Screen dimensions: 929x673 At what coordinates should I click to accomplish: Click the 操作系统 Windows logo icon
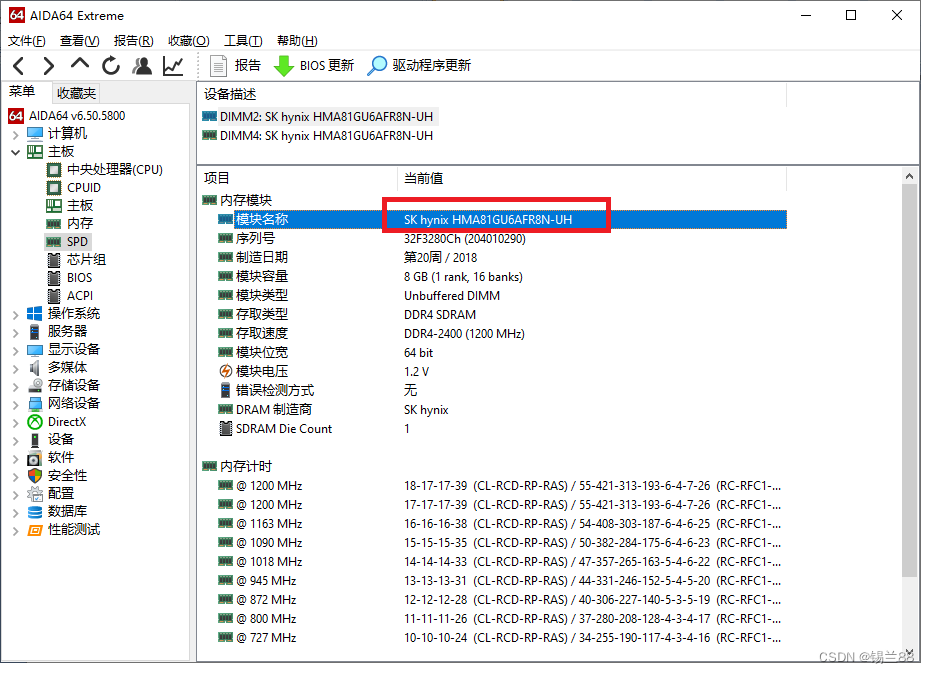(35, 314)
